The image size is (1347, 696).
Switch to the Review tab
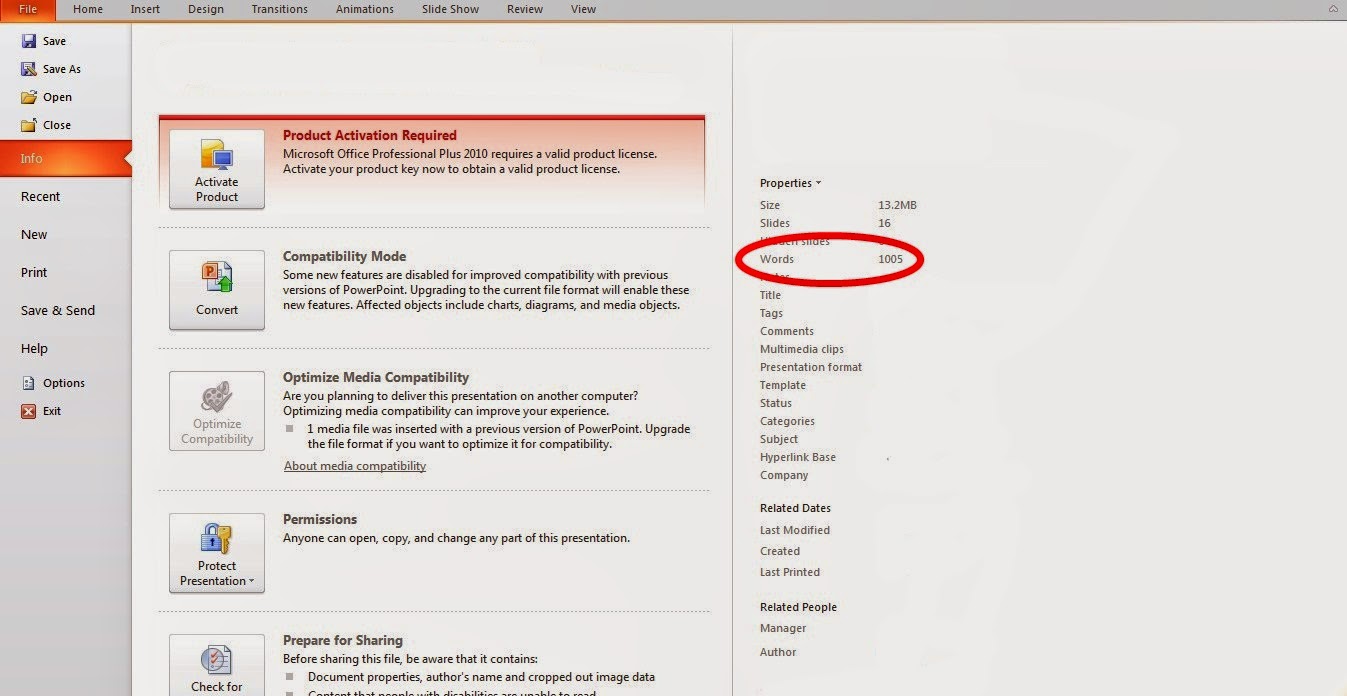(525, 9)
